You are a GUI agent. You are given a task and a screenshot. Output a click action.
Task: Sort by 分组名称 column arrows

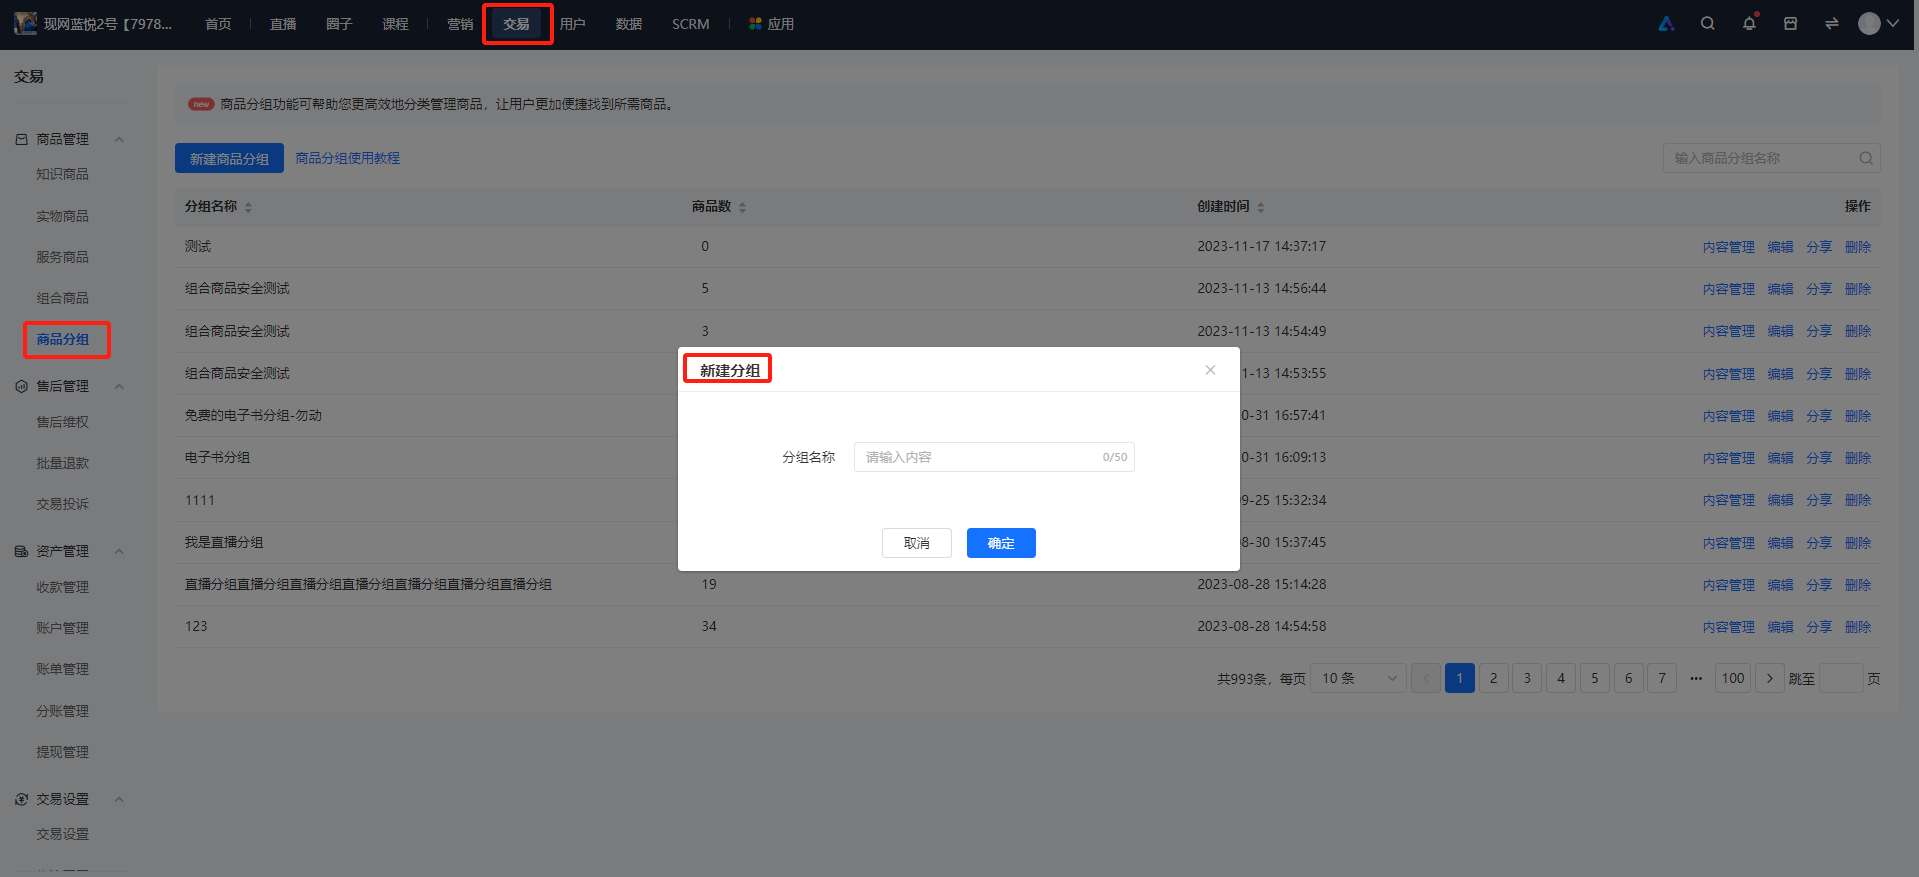pos(248,207)
